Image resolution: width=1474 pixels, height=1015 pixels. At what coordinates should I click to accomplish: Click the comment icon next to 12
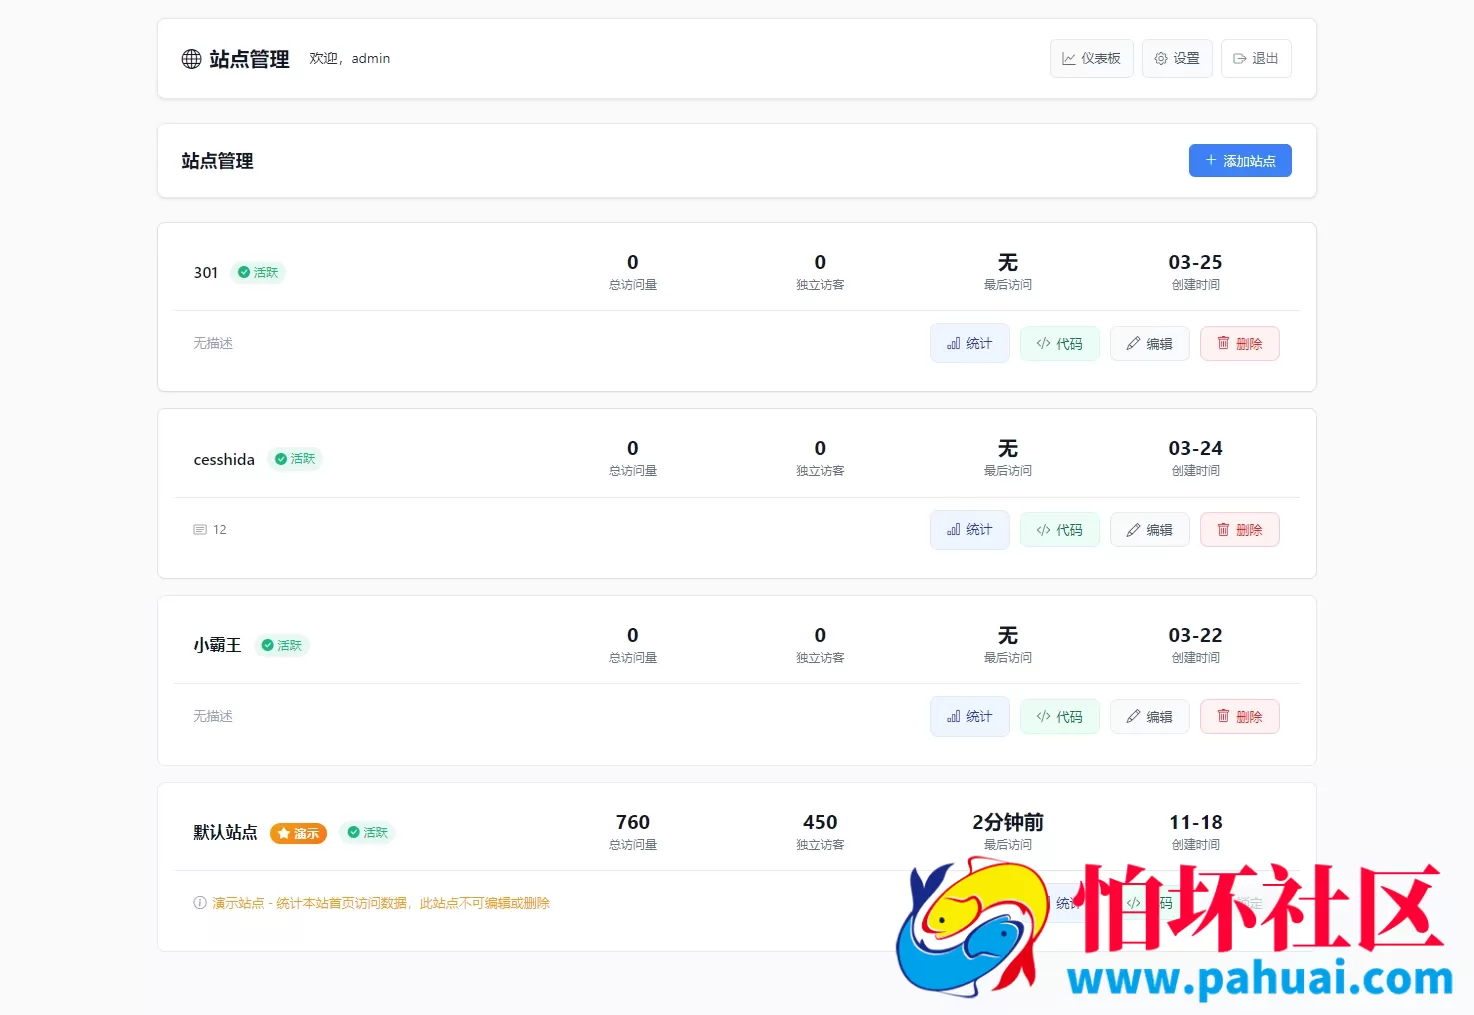coord(200,529)
